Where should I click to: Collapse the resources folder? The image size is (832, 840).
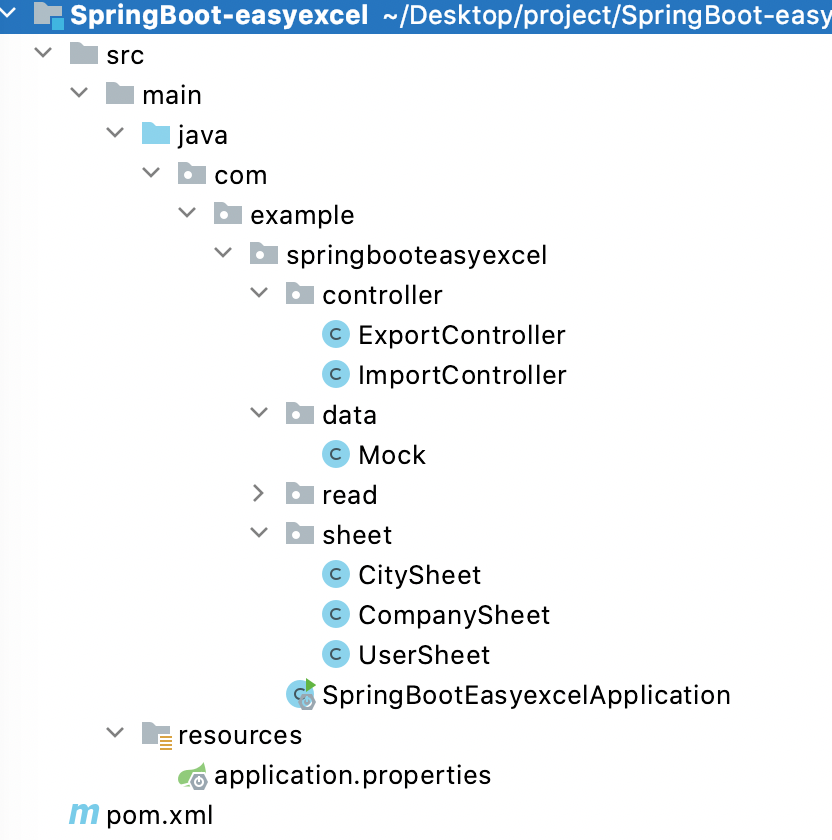pos(115,732)
